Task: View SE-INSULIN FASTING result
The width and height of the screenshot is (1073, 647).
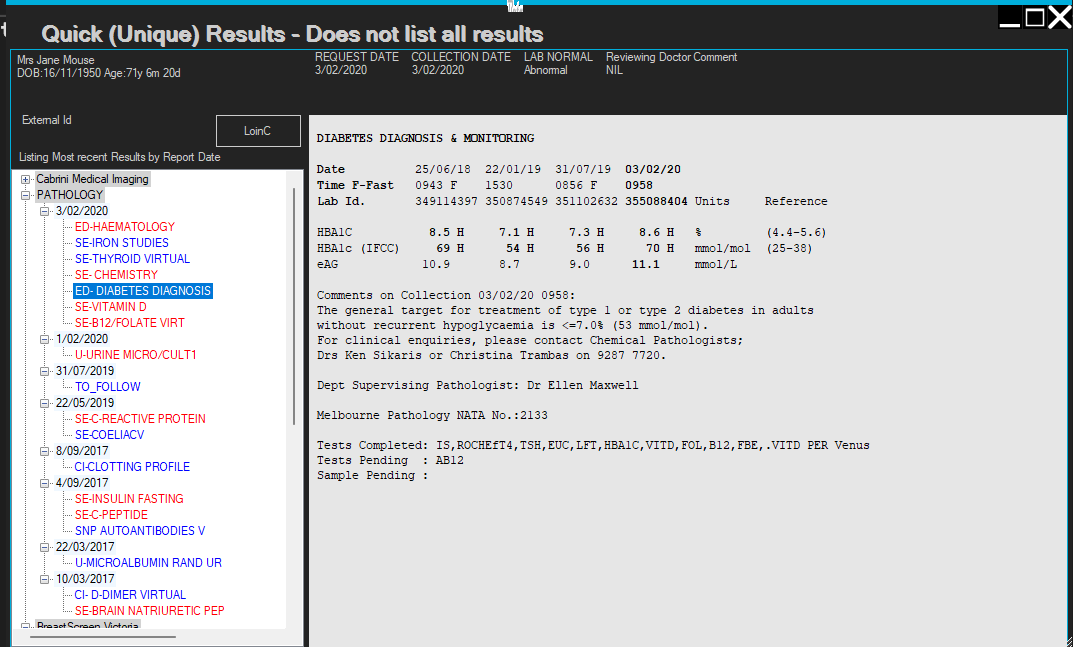Action: pyautogui.click(x=129, y=499)
